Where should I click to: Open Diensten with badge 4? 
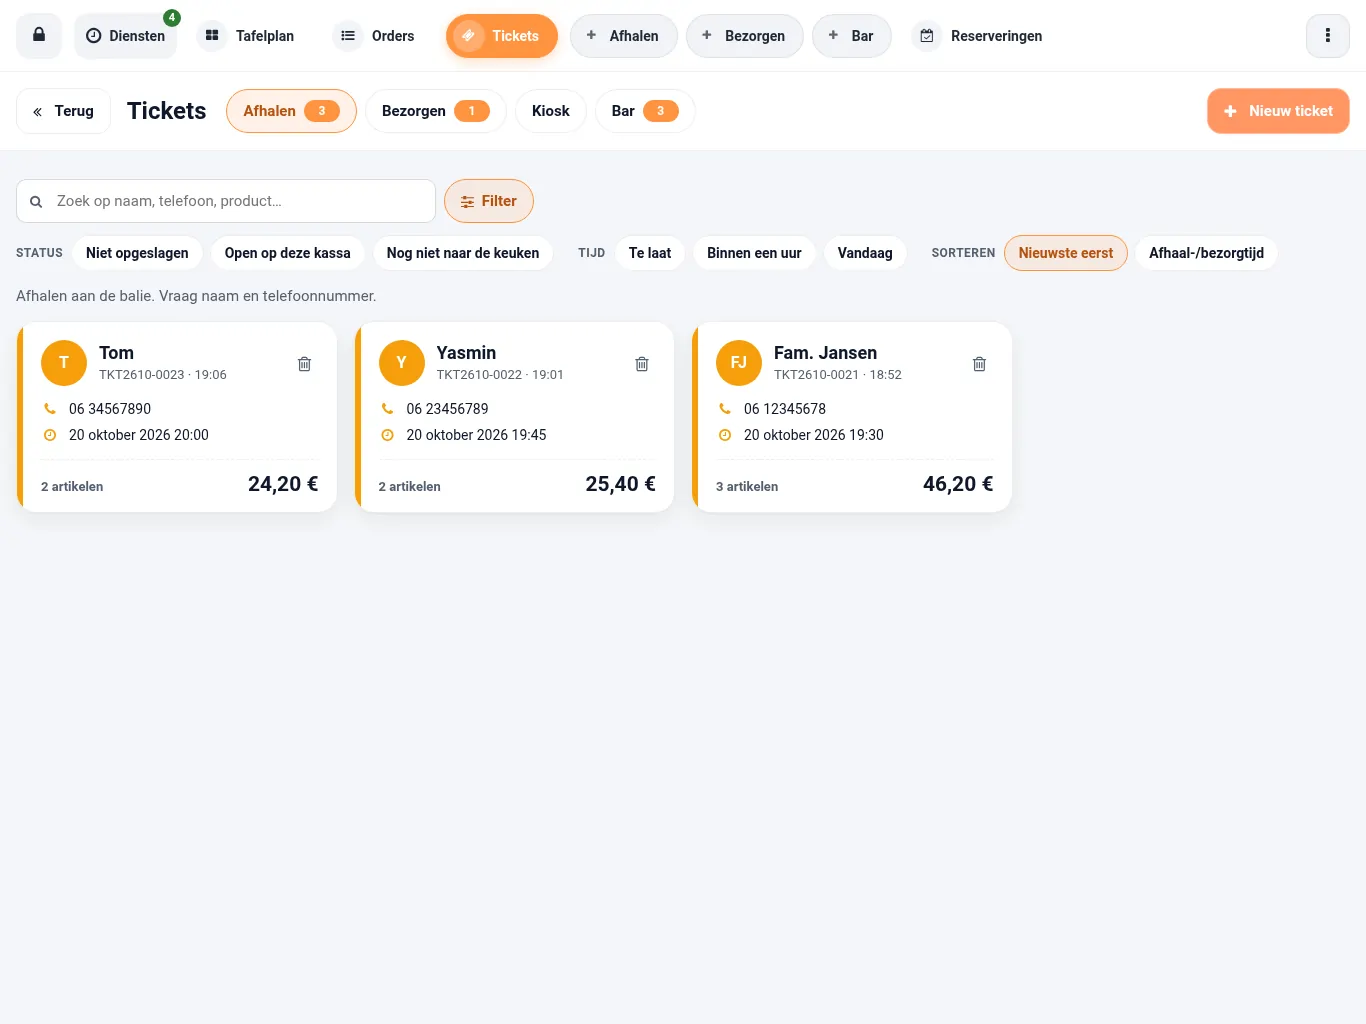point(125,35)
